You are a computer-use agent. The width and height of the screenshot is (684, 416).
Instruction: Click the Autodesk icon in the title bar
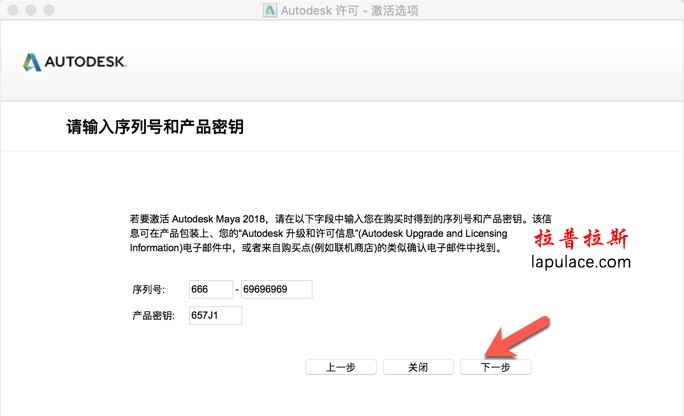click(x=270, y=10)
